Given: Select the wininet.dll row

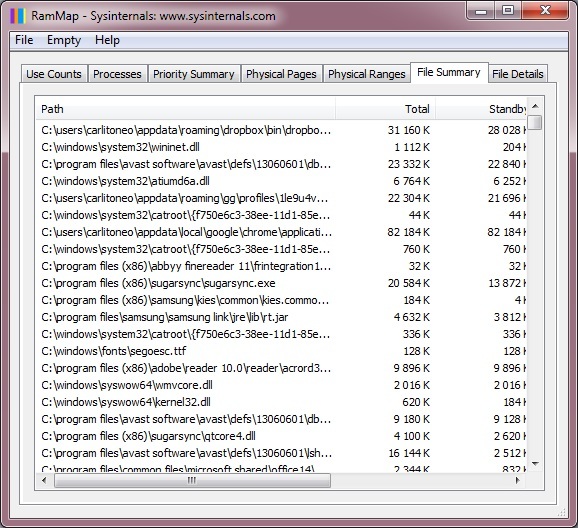Looking at the screenshot, I should pyautogui.click(x=281, y=147).
